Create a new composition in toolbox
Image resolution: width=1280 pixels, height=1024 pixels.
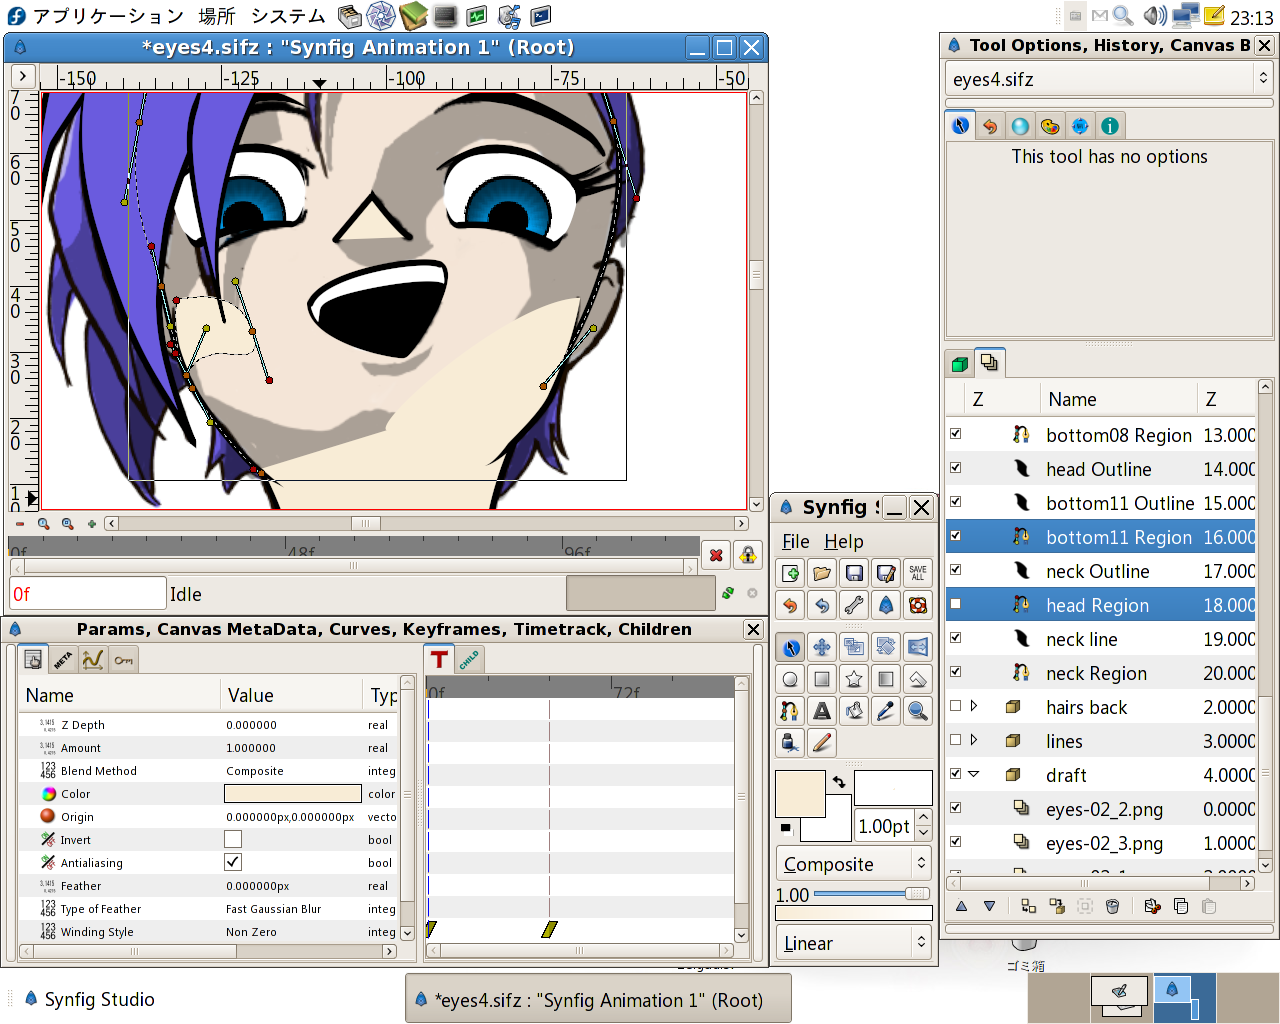790,573
